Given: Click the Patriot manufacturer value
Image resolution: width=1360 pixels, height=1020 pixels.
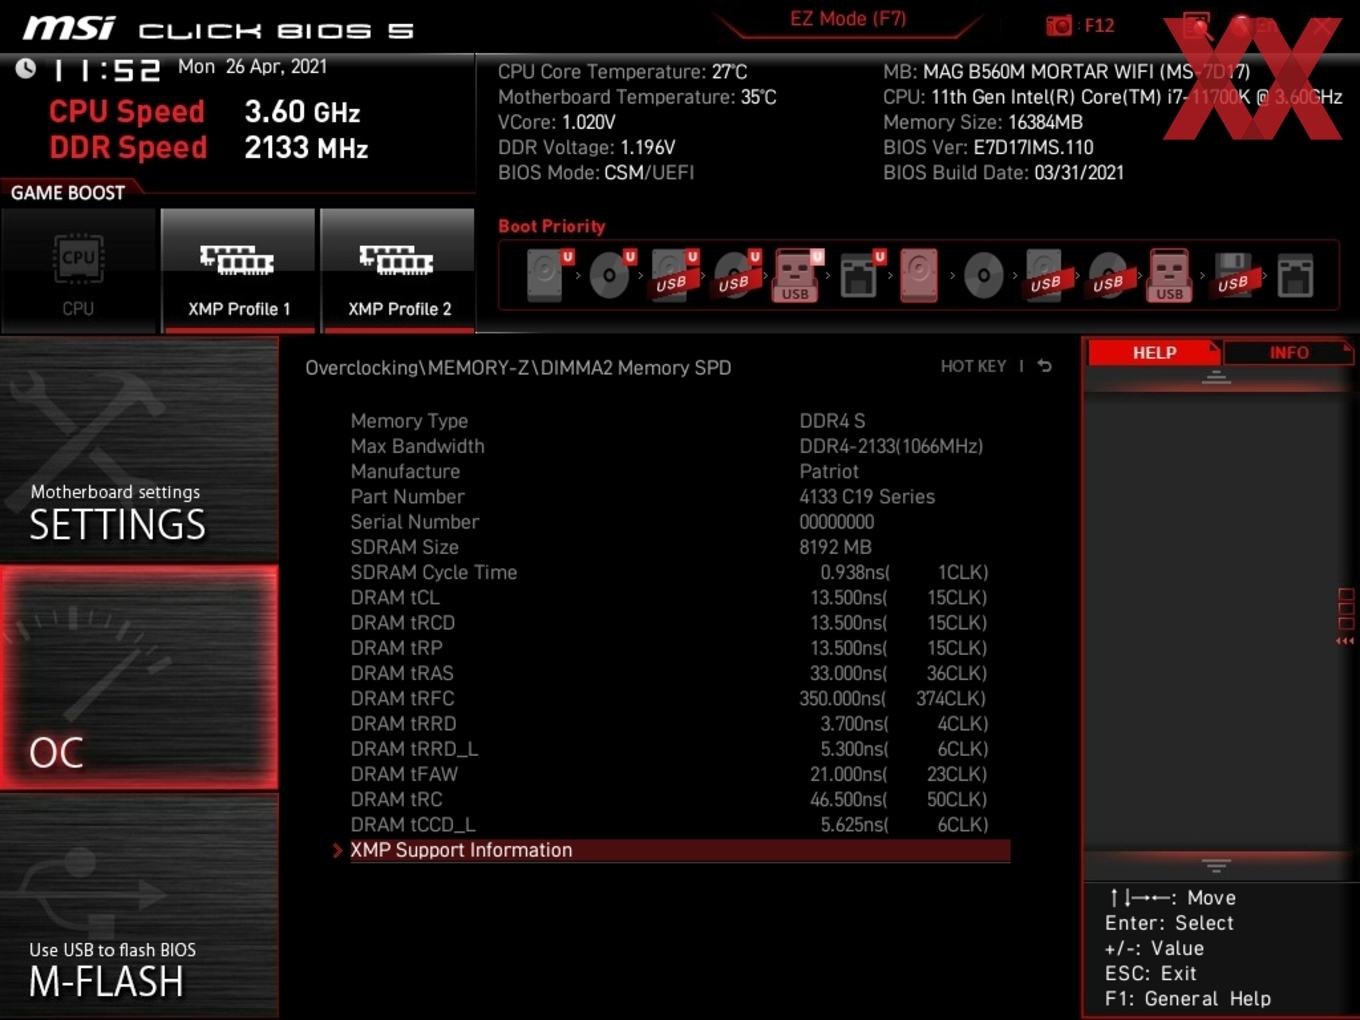Looking at the screenshot, I should click(x=829, y=471).
